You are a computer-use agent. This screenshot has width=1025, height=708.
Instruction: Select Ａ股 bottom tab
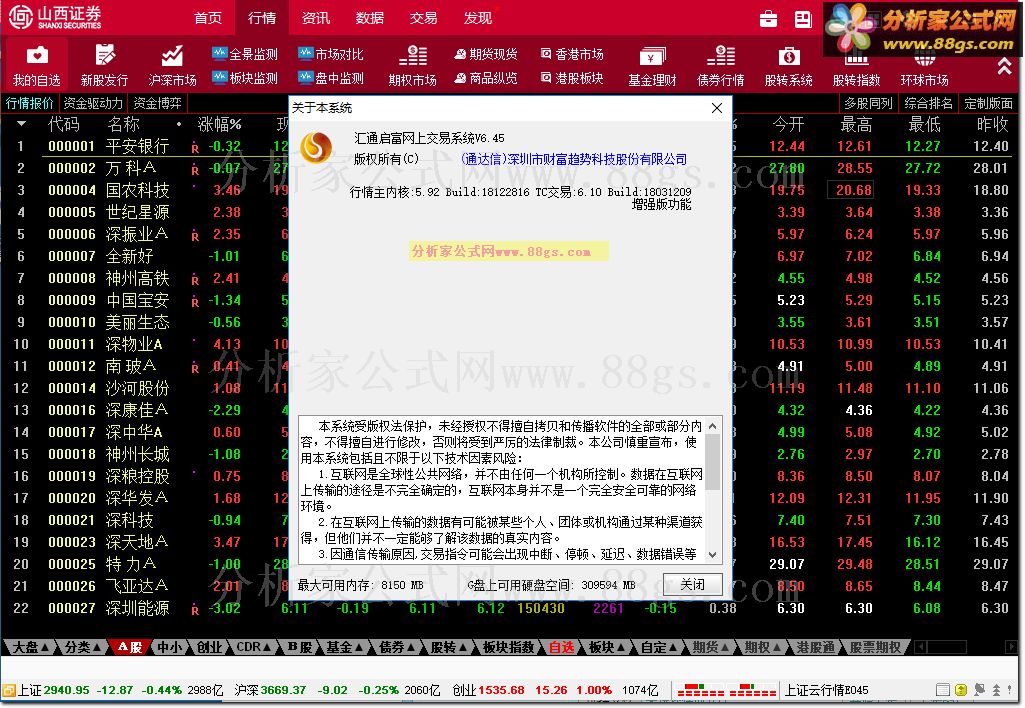click(130, 647)
